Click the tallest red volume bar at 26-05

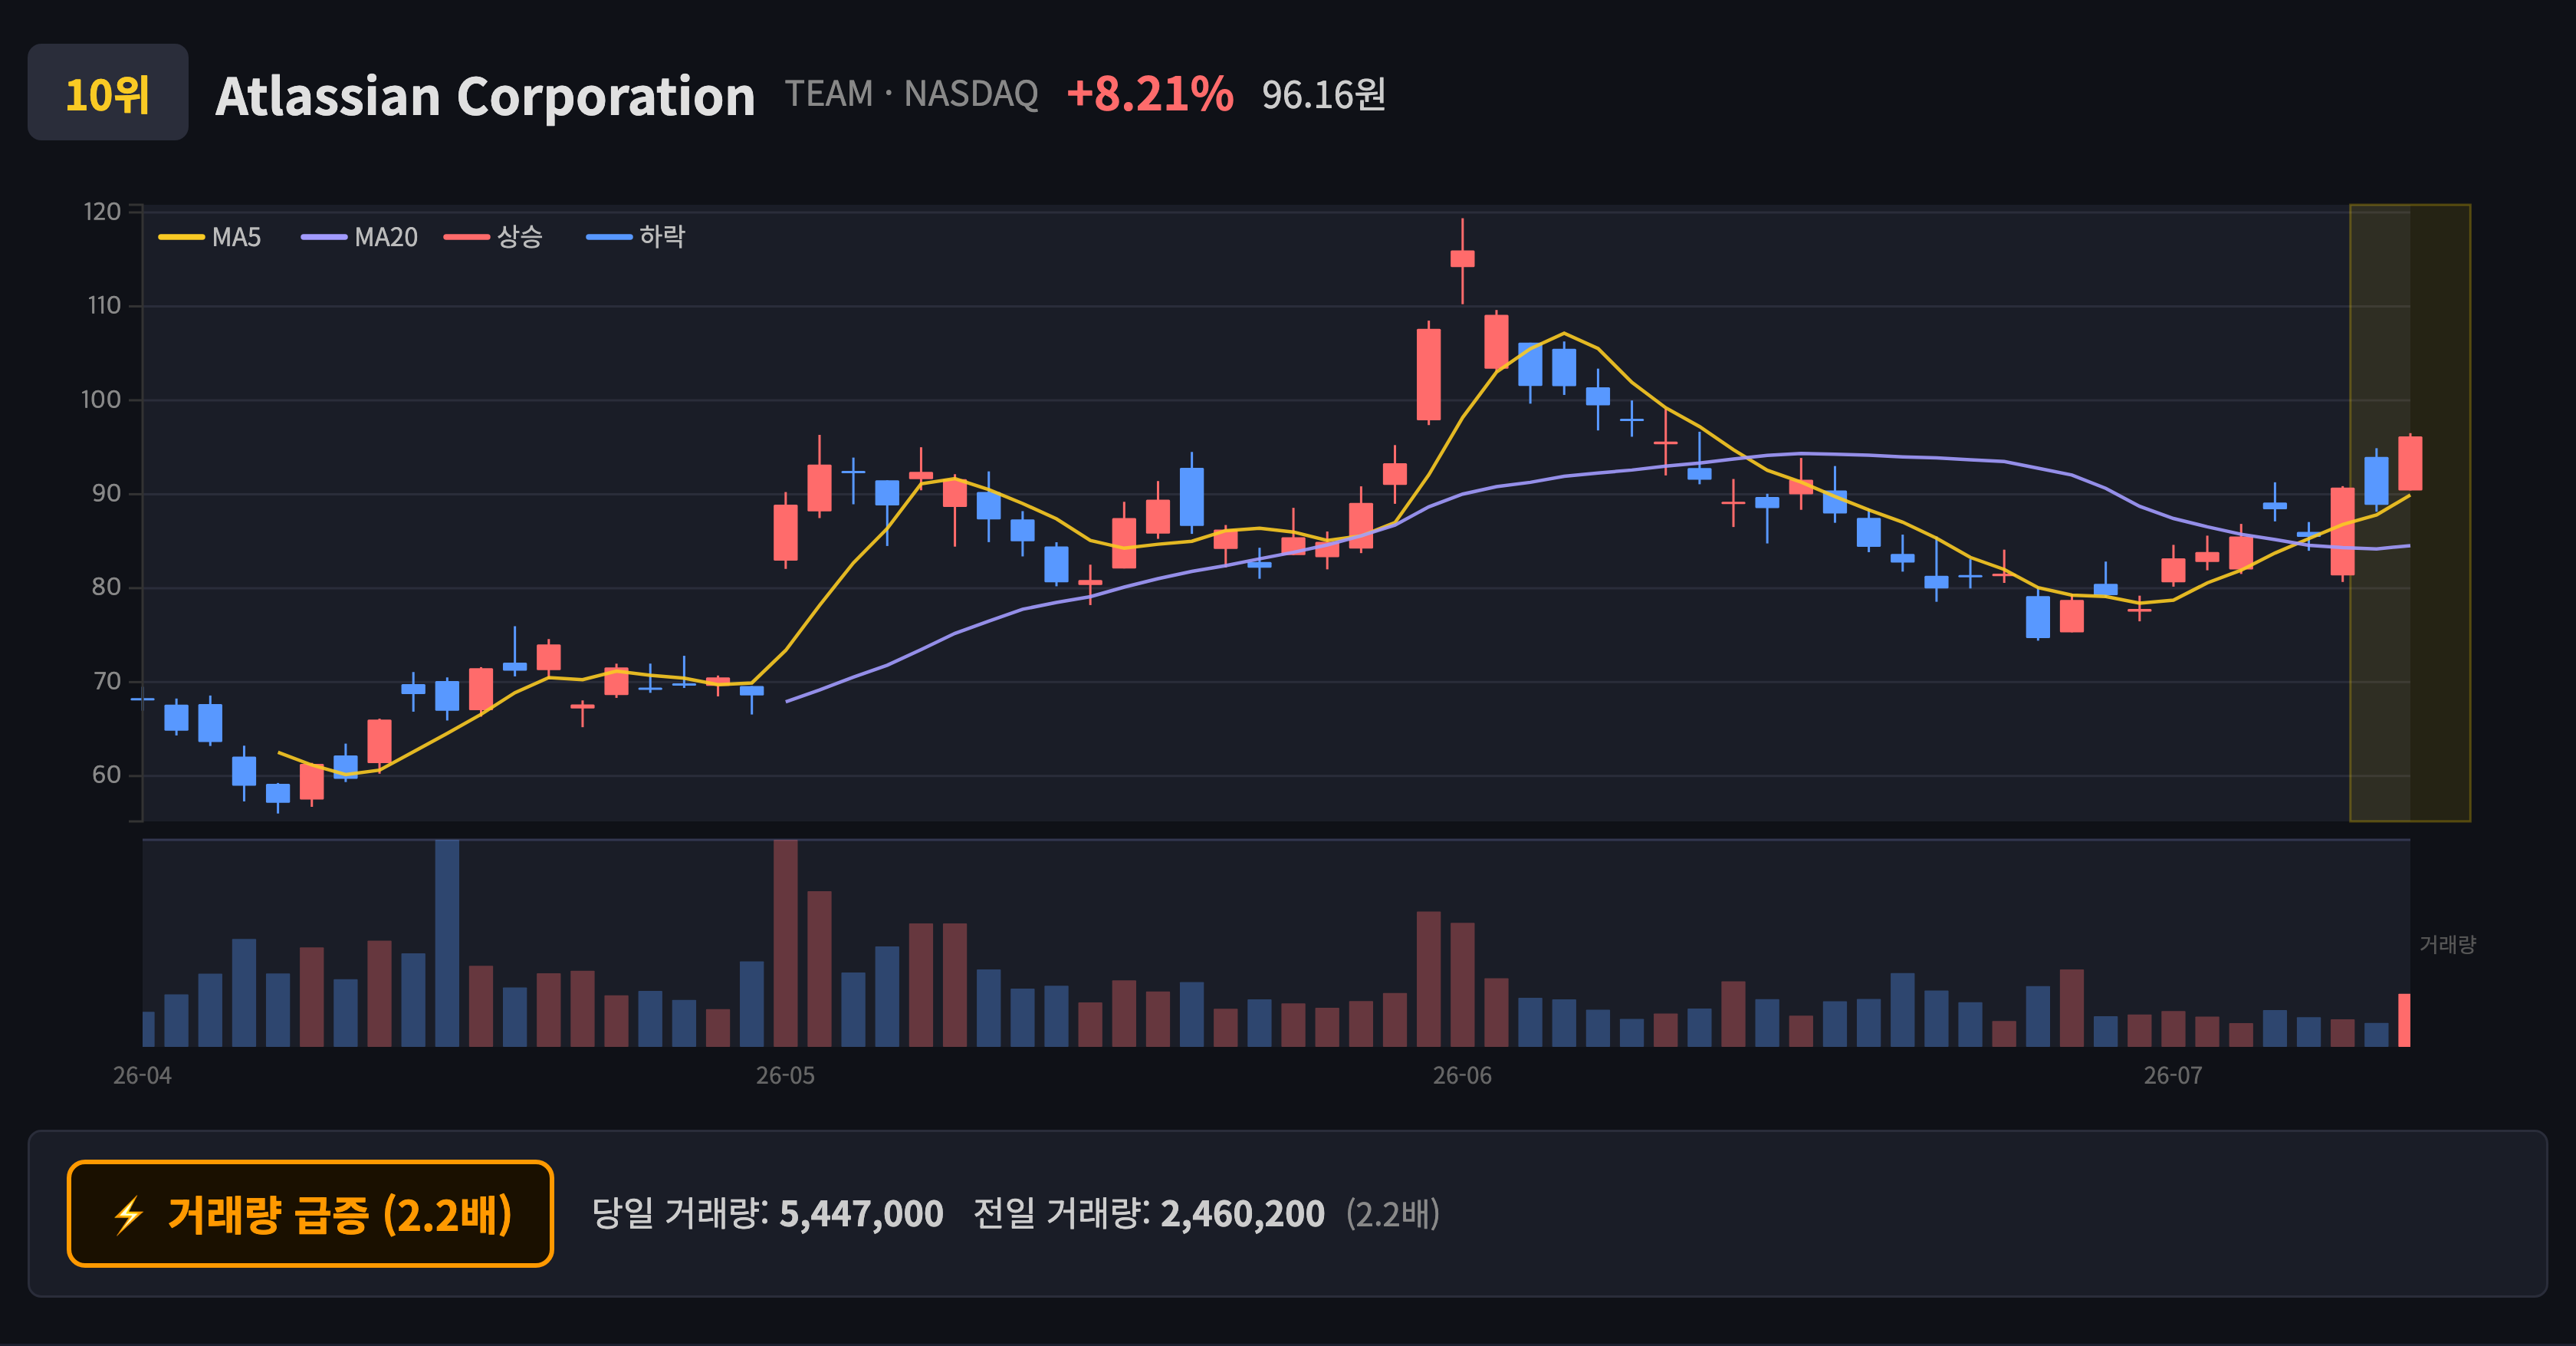coord(785,943)
